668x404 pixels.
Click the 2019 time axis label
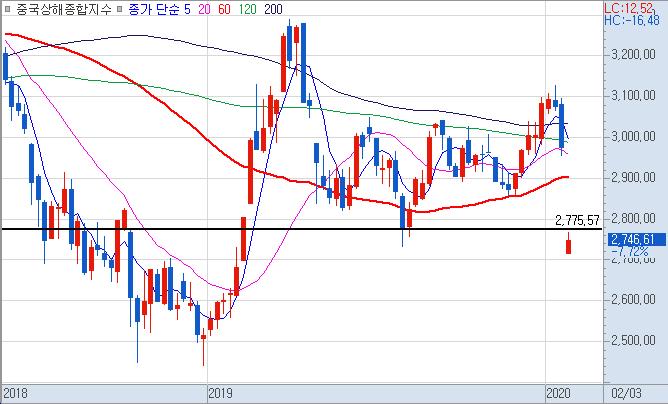(221, 393)
